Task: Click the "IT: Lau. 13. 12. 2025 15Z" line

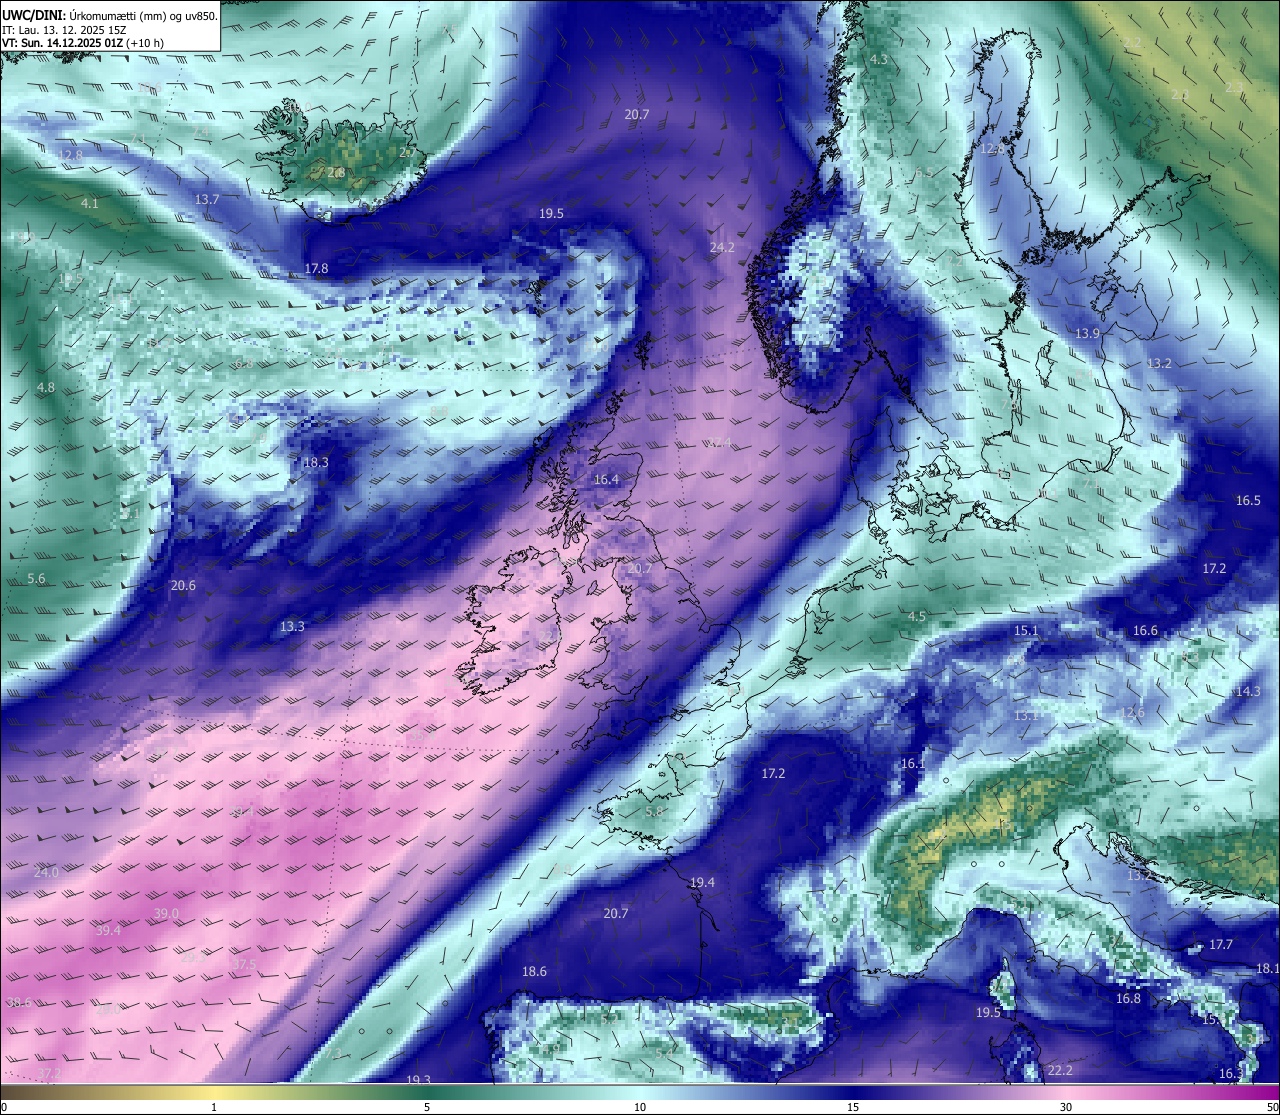Action: tap(64, 30)
